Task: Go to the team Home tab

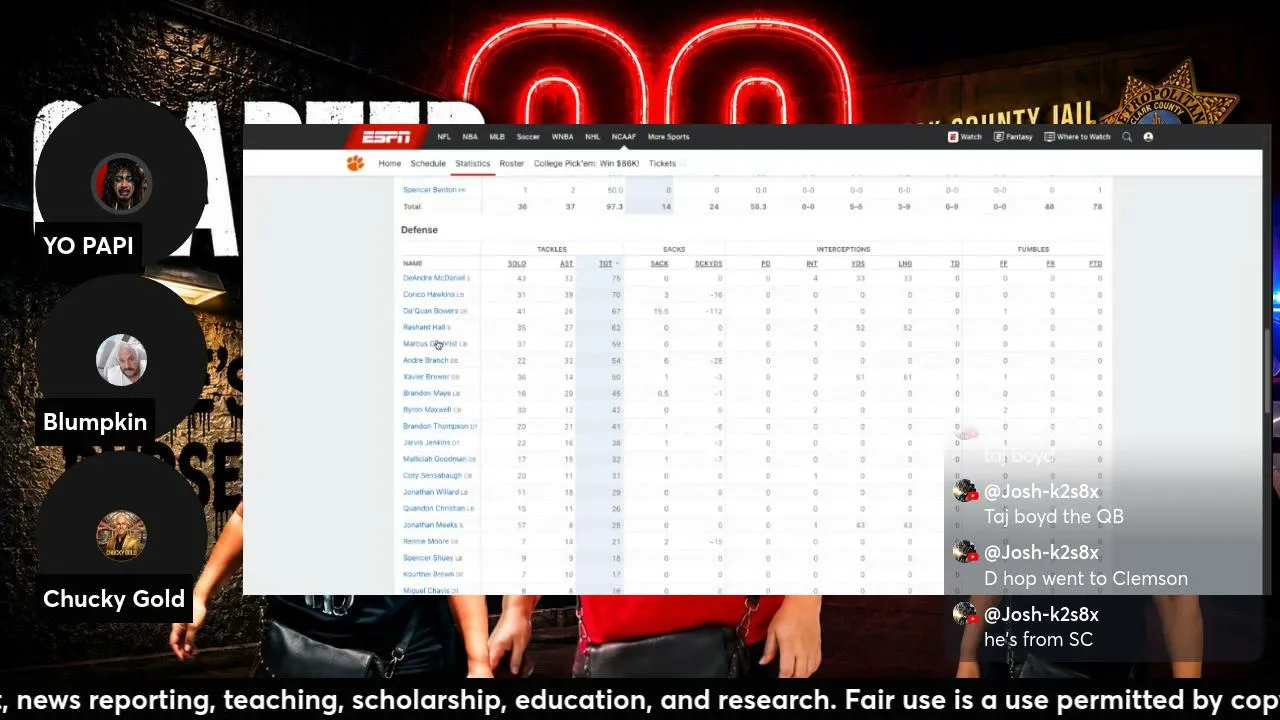Action: [390, 163]
